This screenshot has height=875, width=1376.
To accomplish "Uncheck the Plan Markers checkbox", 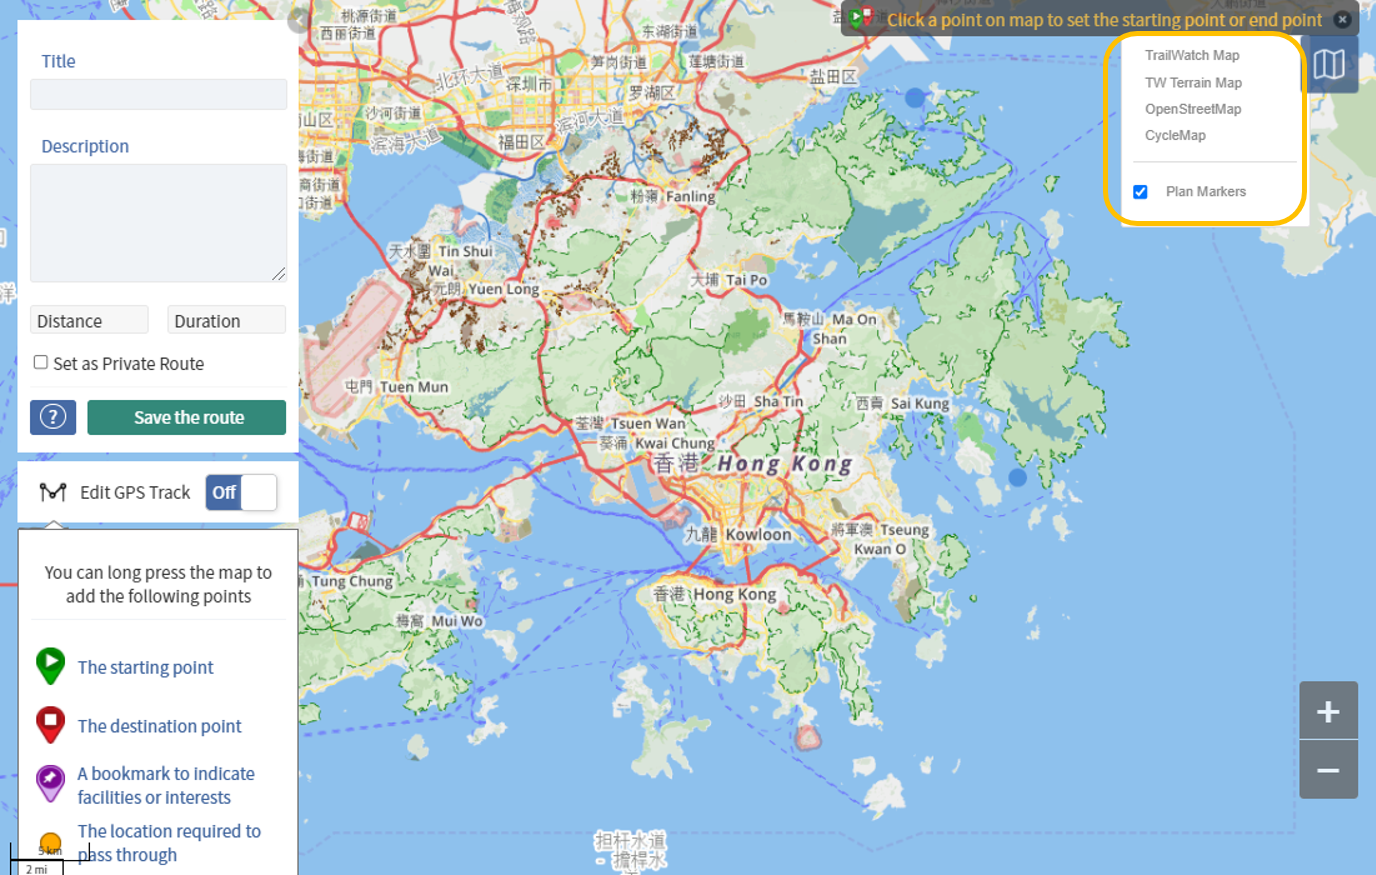I will (1140, 192).
